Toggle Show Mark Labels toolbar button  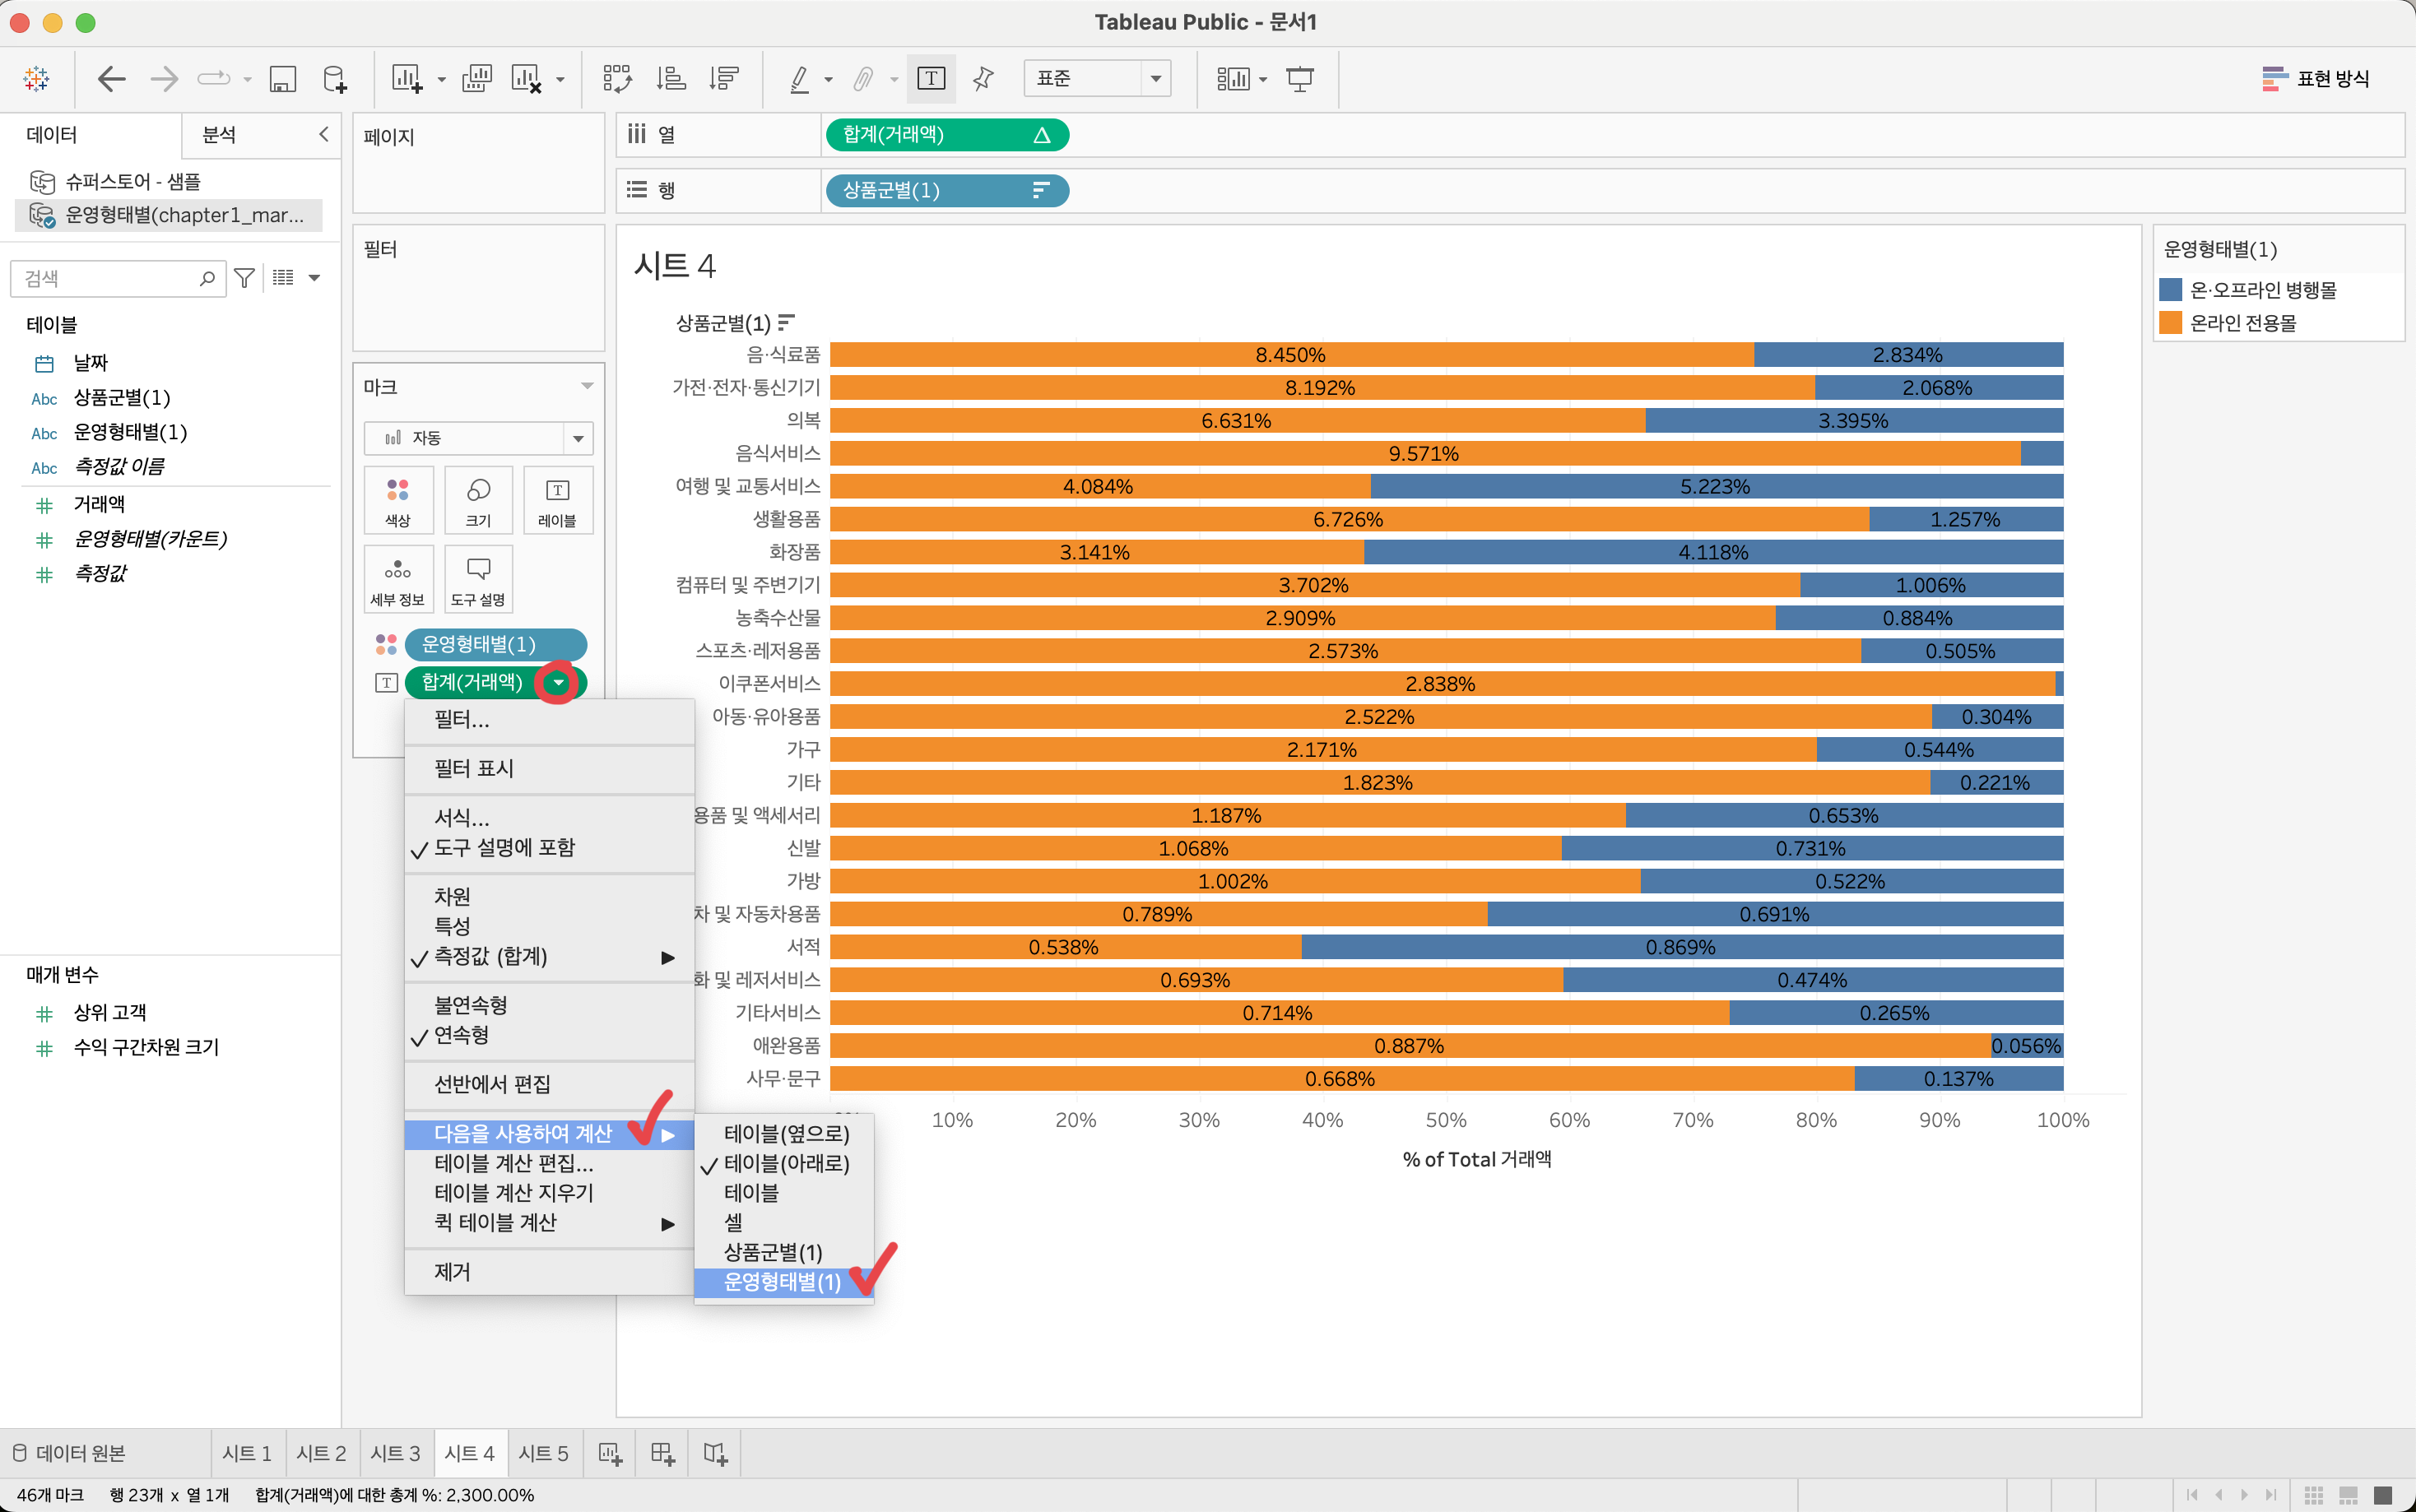931,79
